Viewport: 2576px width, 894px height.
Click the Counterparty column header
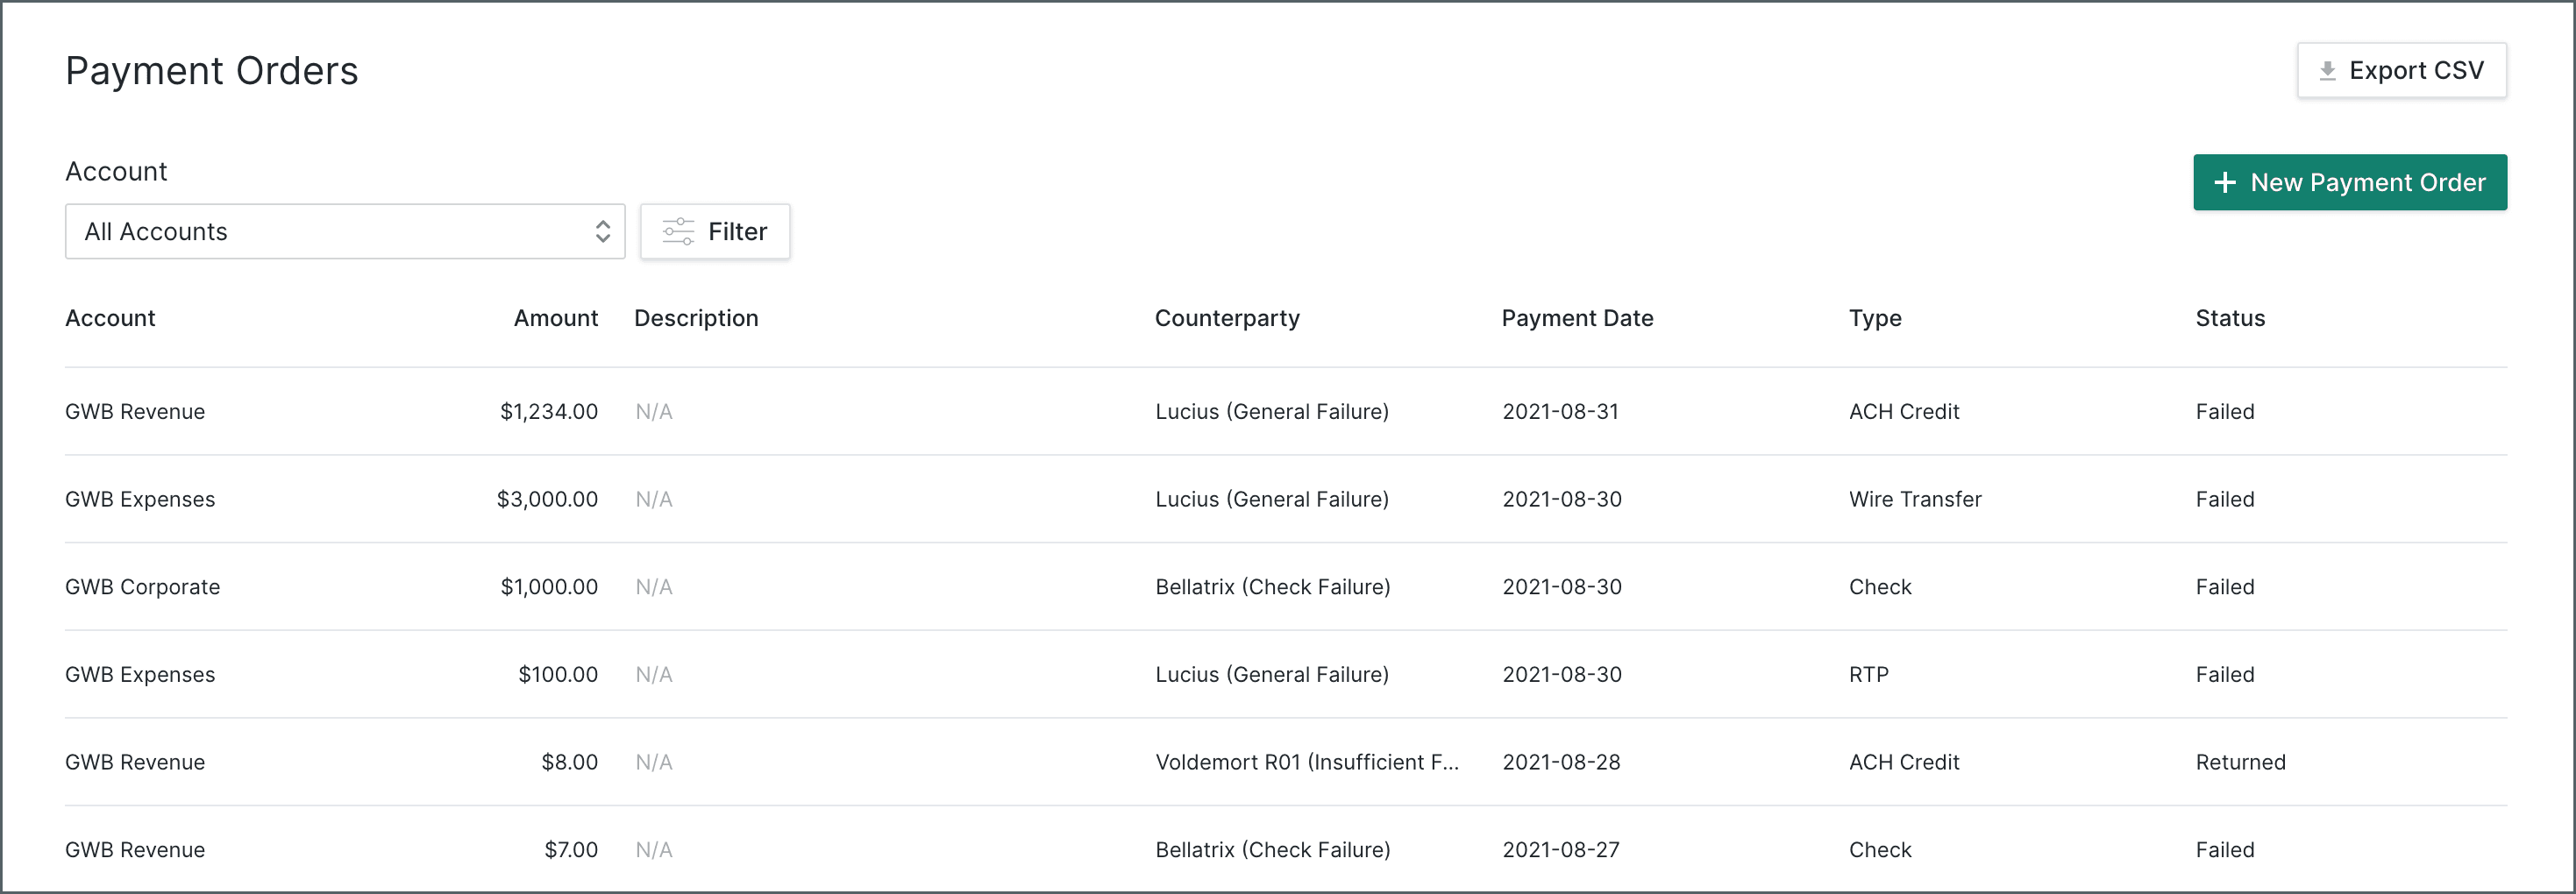[x=1227, y=318]
